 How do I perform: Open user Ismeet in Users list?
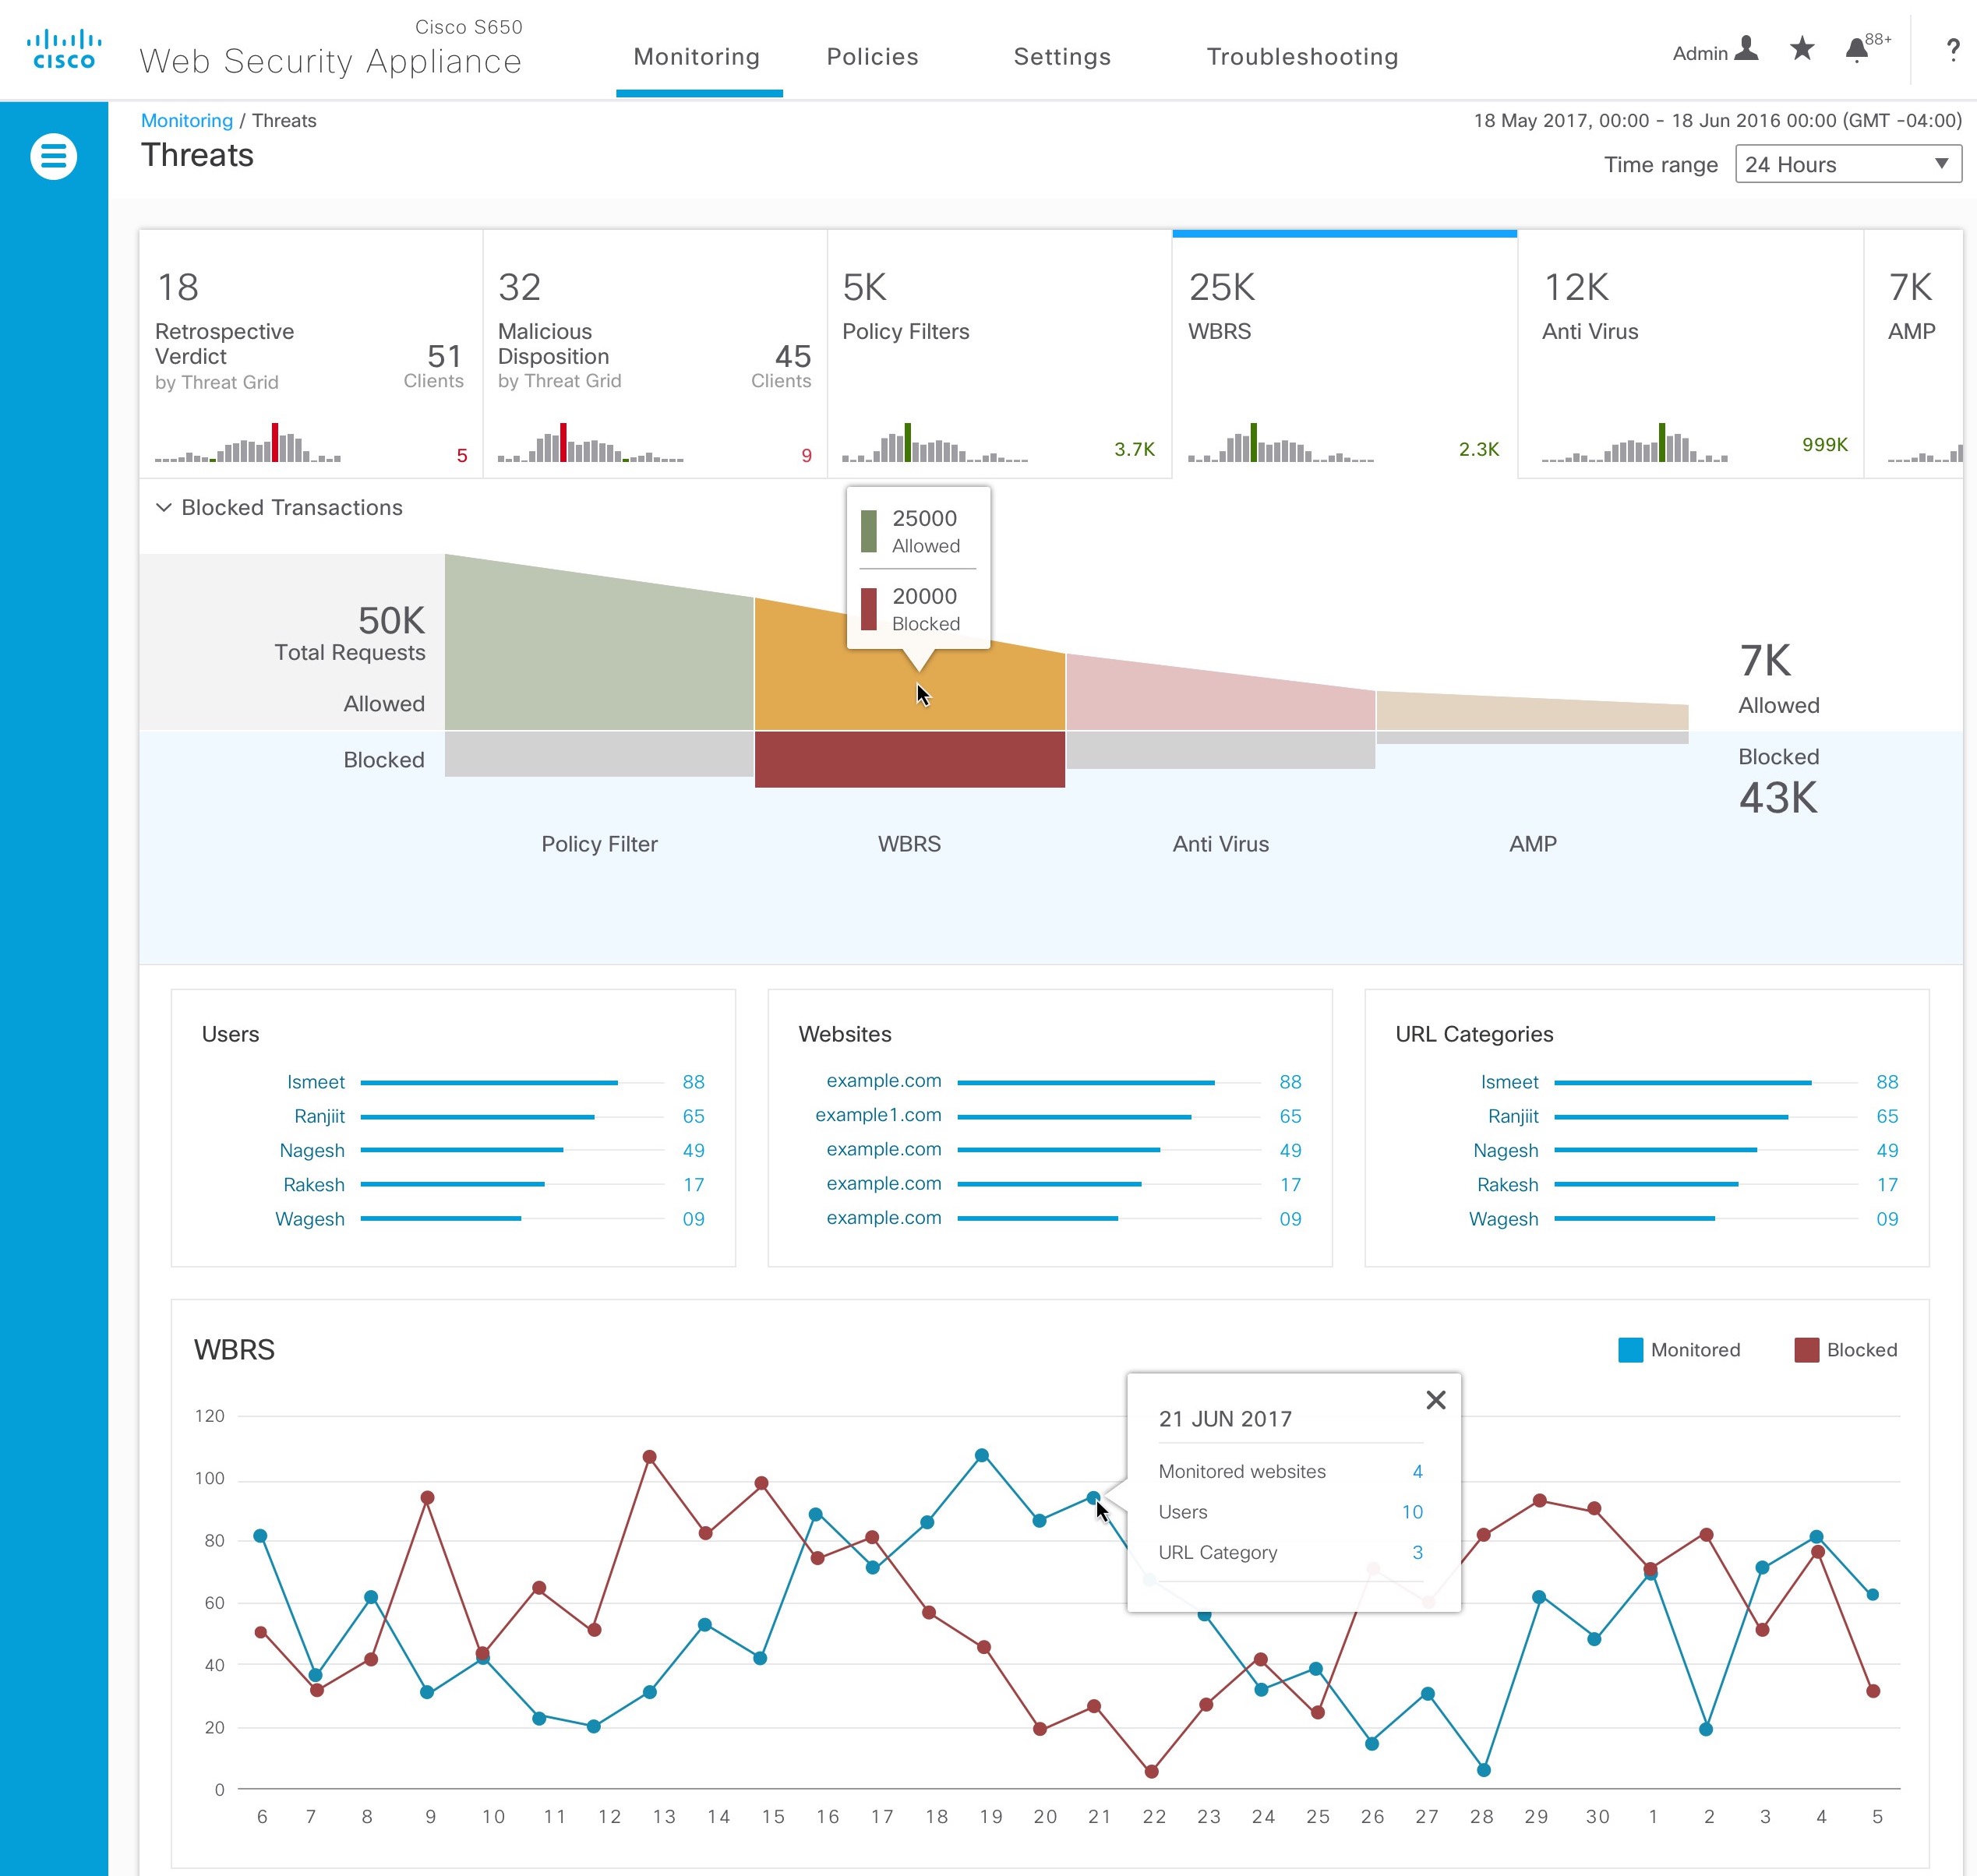[x=315, y=1082]
